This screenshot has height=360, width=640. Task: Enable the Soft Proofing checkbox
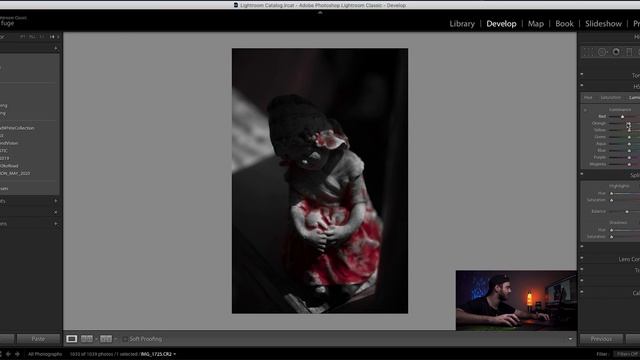point(125,339)
